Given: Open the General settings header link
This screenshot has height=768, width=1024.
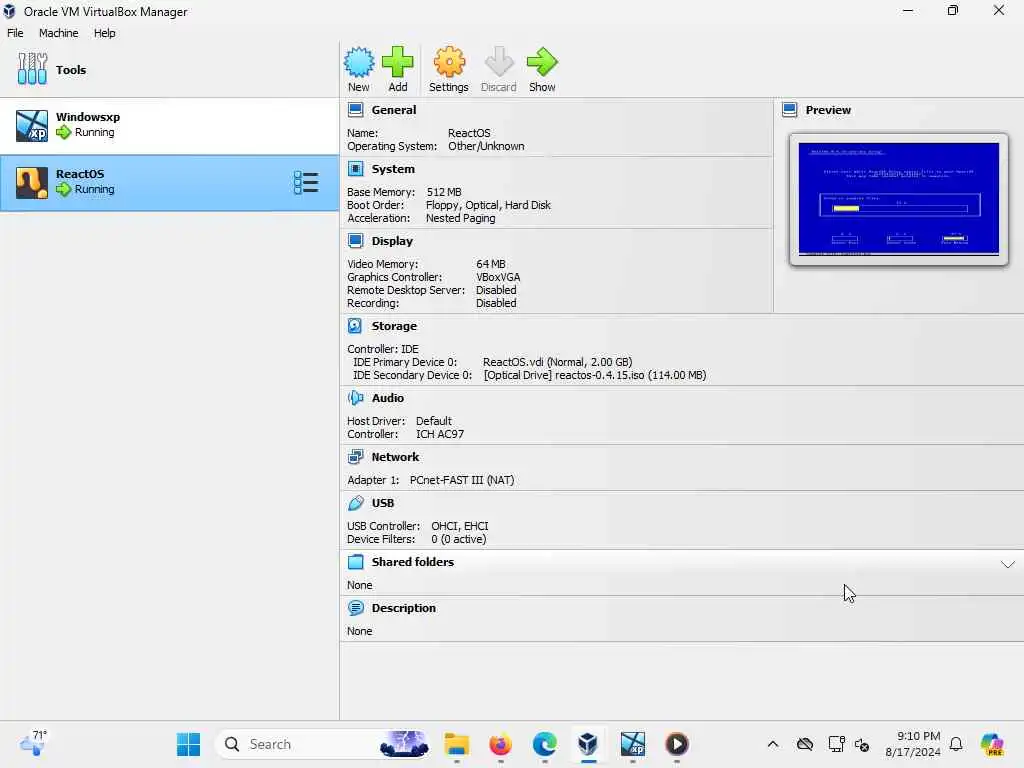Looking at the screenshot, I should (x=394, y=110).
